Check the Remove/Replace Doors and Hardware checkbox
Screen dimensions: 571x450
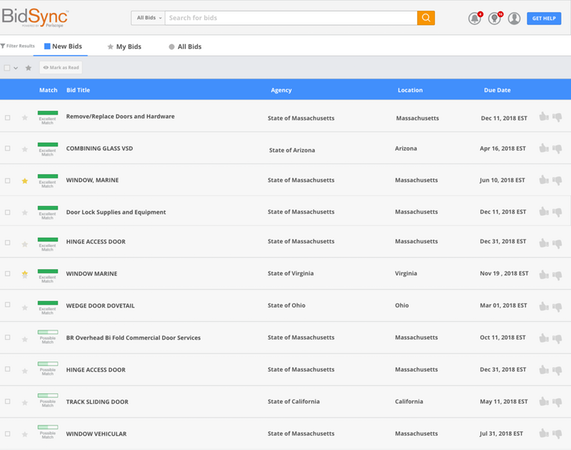pos(8,118)
